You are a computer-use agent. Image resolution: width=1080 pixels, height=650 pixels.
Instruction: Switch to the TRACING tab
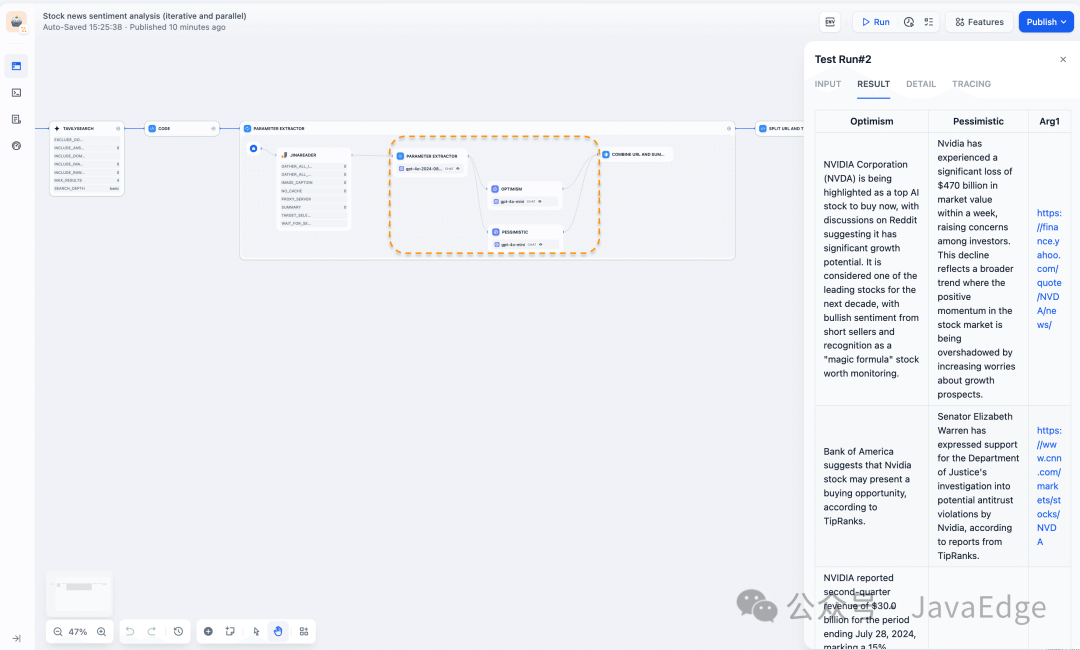(x=971, y=84)
